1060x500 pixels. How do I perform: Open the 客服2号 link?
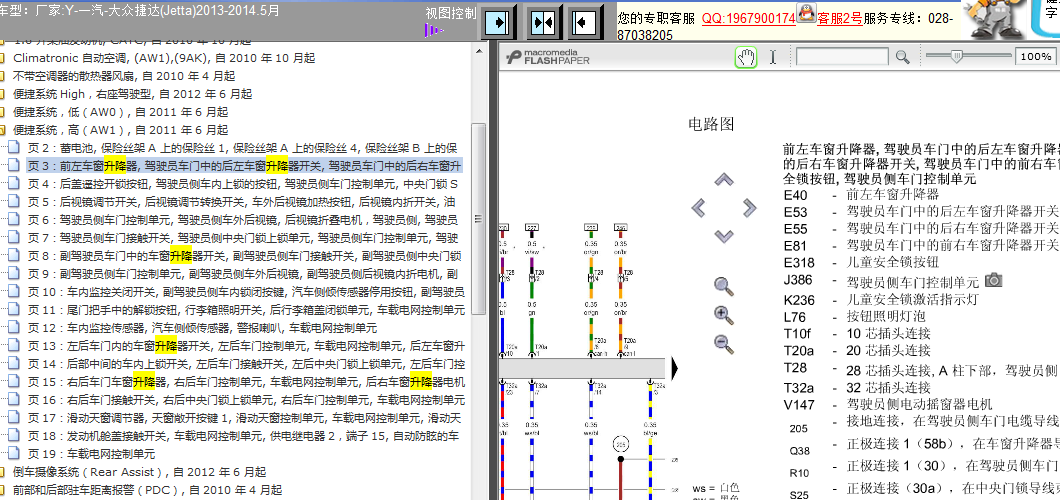coord(840,19)
